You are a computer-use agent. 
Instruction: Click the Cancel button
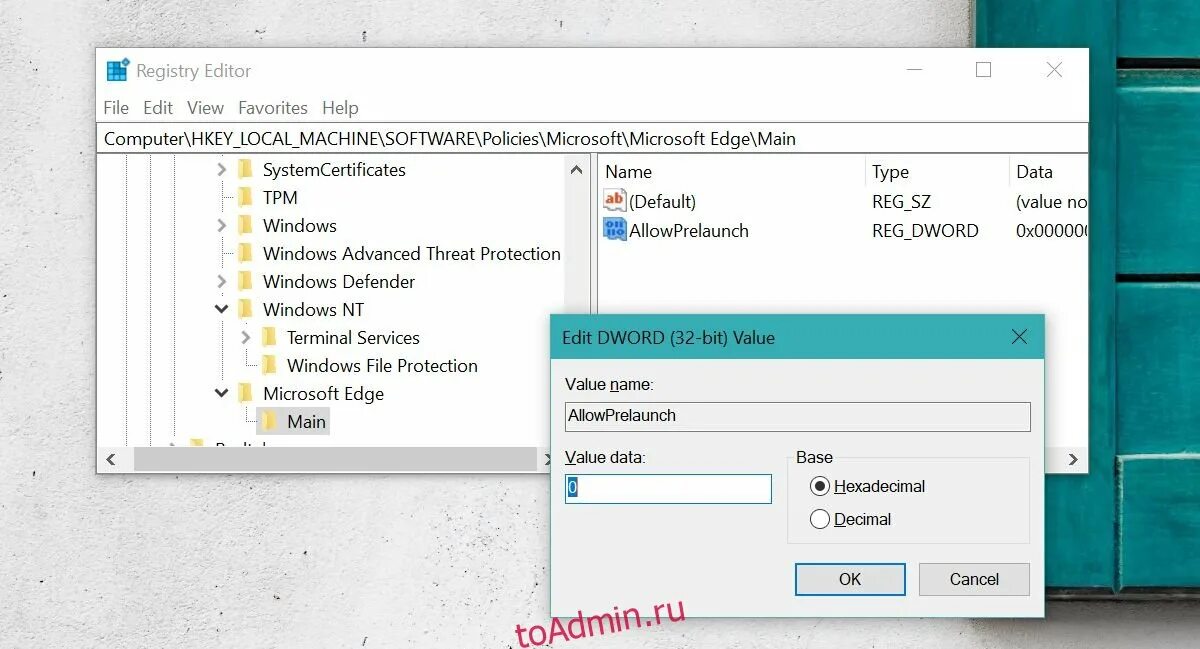click(x=974, y=579)
